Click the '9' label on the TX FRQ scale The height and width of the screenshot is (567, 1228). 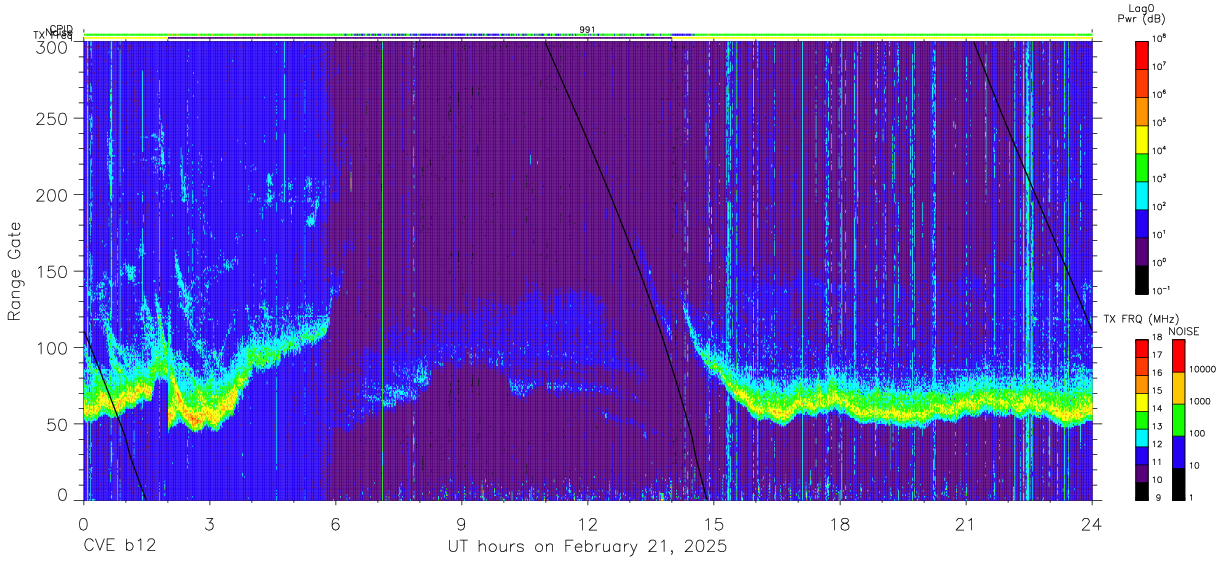click(1157, 497)
